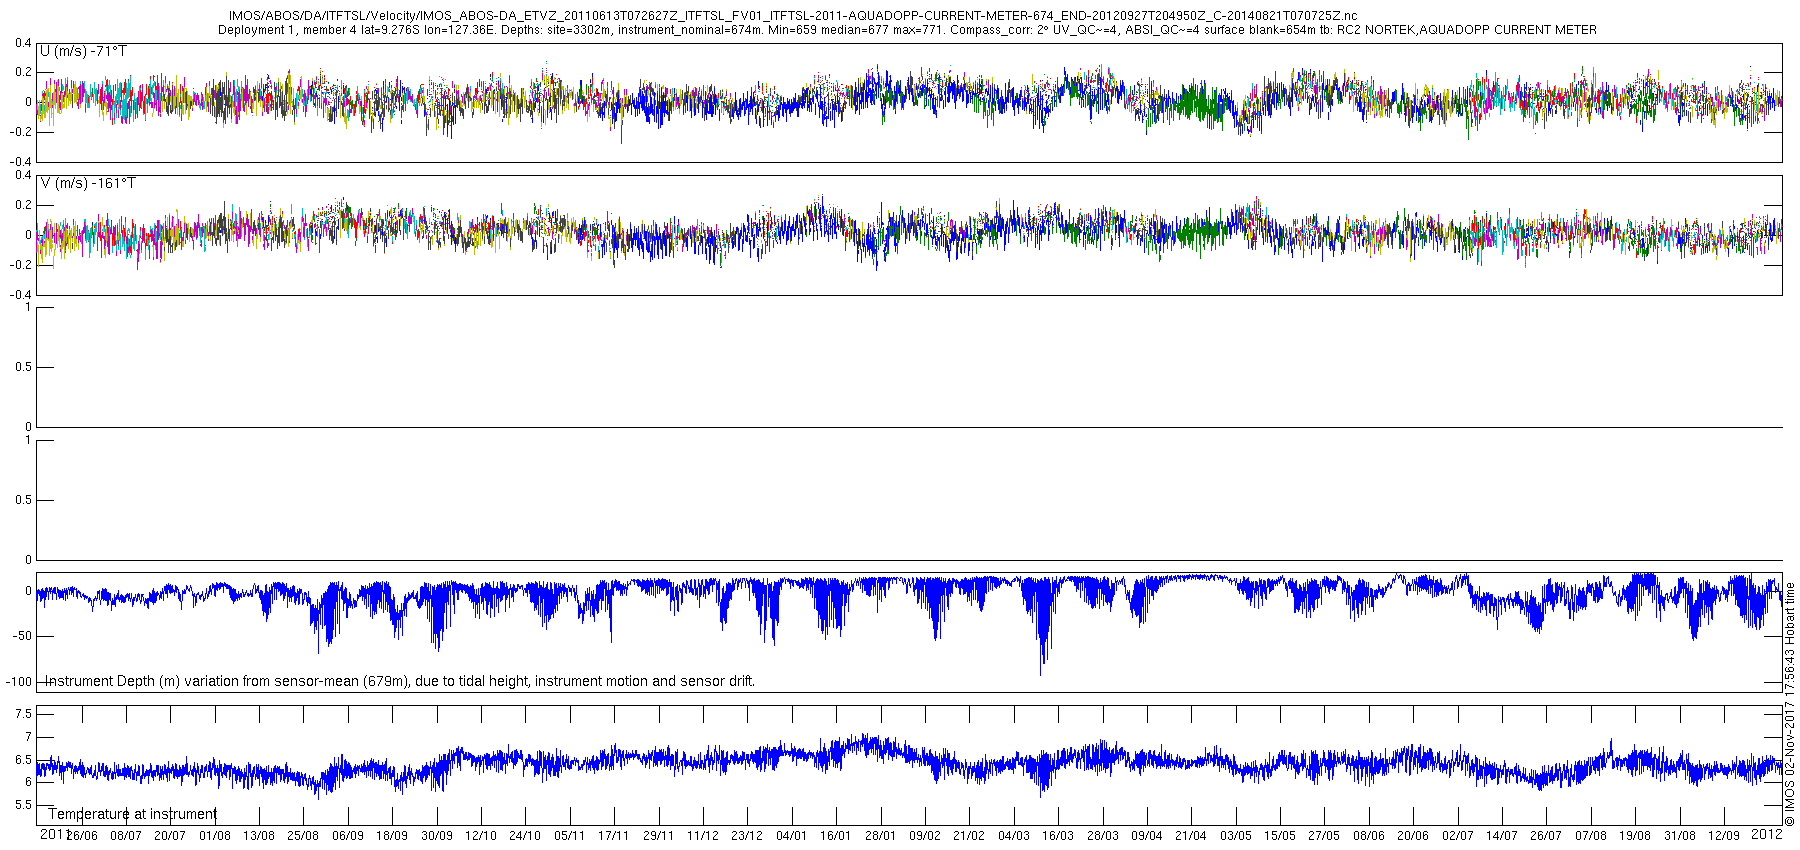Click the '30/09' date tick label

coord(436,836)
